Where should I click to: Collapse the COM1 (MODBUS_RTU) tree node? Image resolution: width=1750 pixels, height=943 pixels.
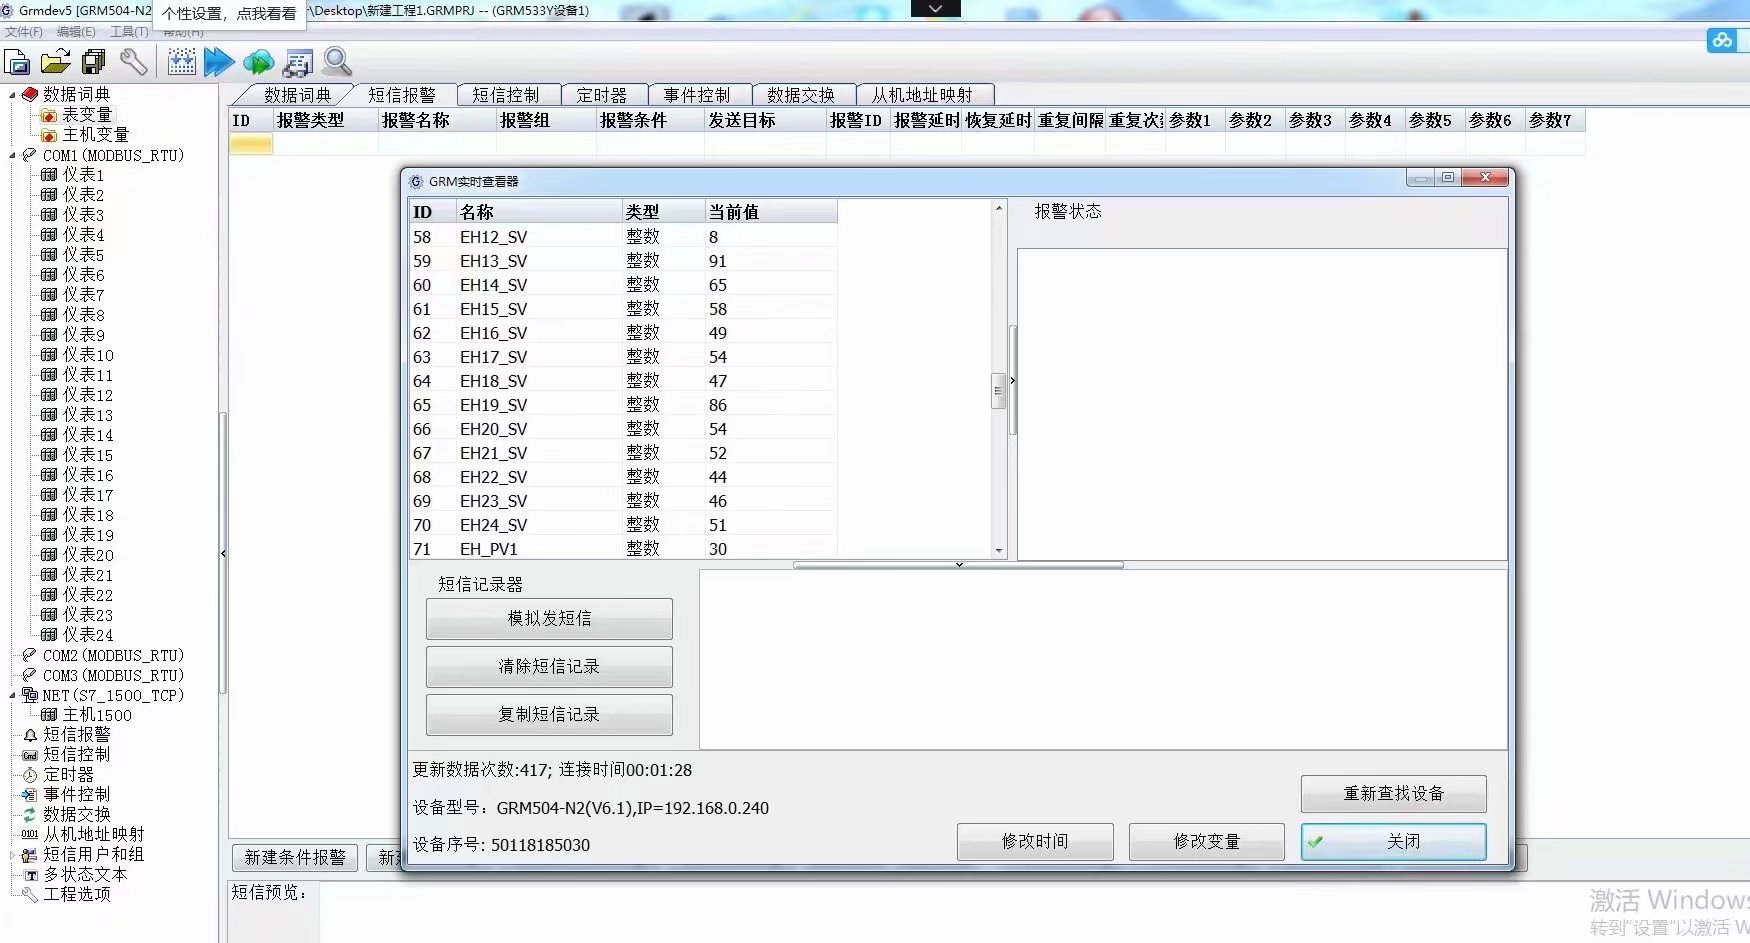[x=13, y=156]
